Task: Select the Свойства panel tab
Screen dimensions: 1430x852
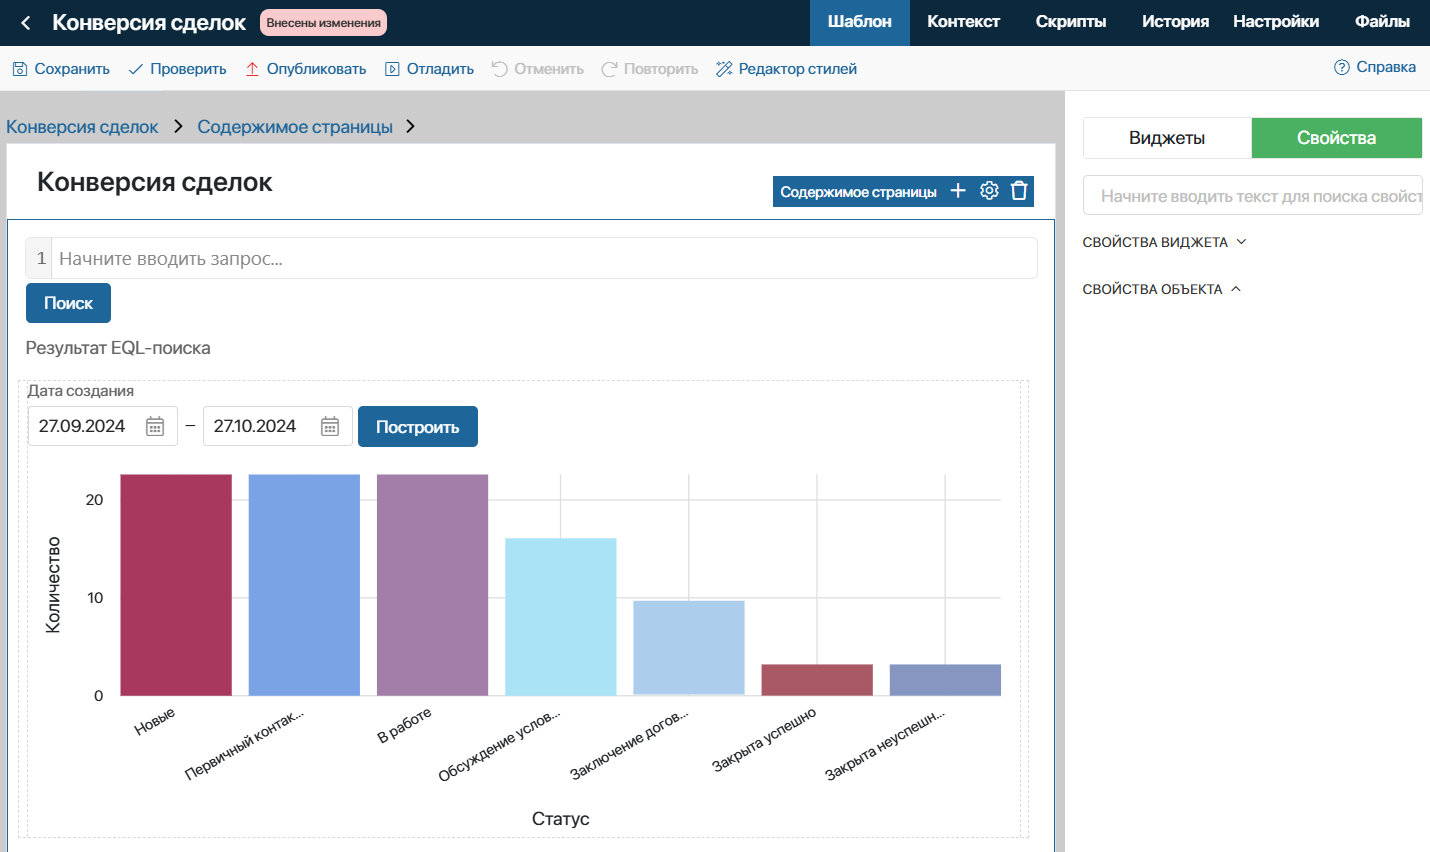Action: coord(1337,138)
